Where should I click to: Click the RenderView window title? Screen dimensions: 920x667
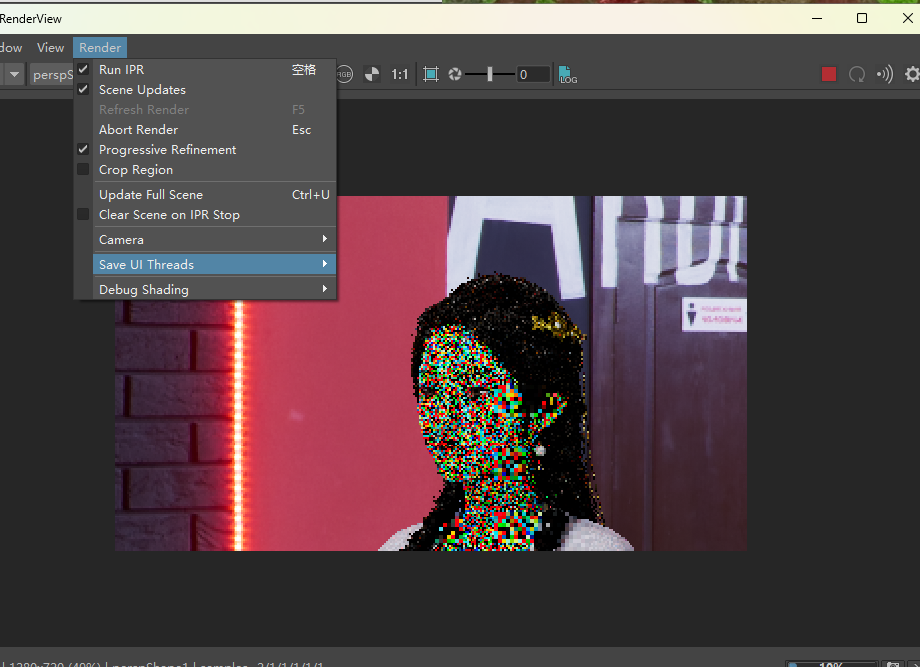(31, 19)
